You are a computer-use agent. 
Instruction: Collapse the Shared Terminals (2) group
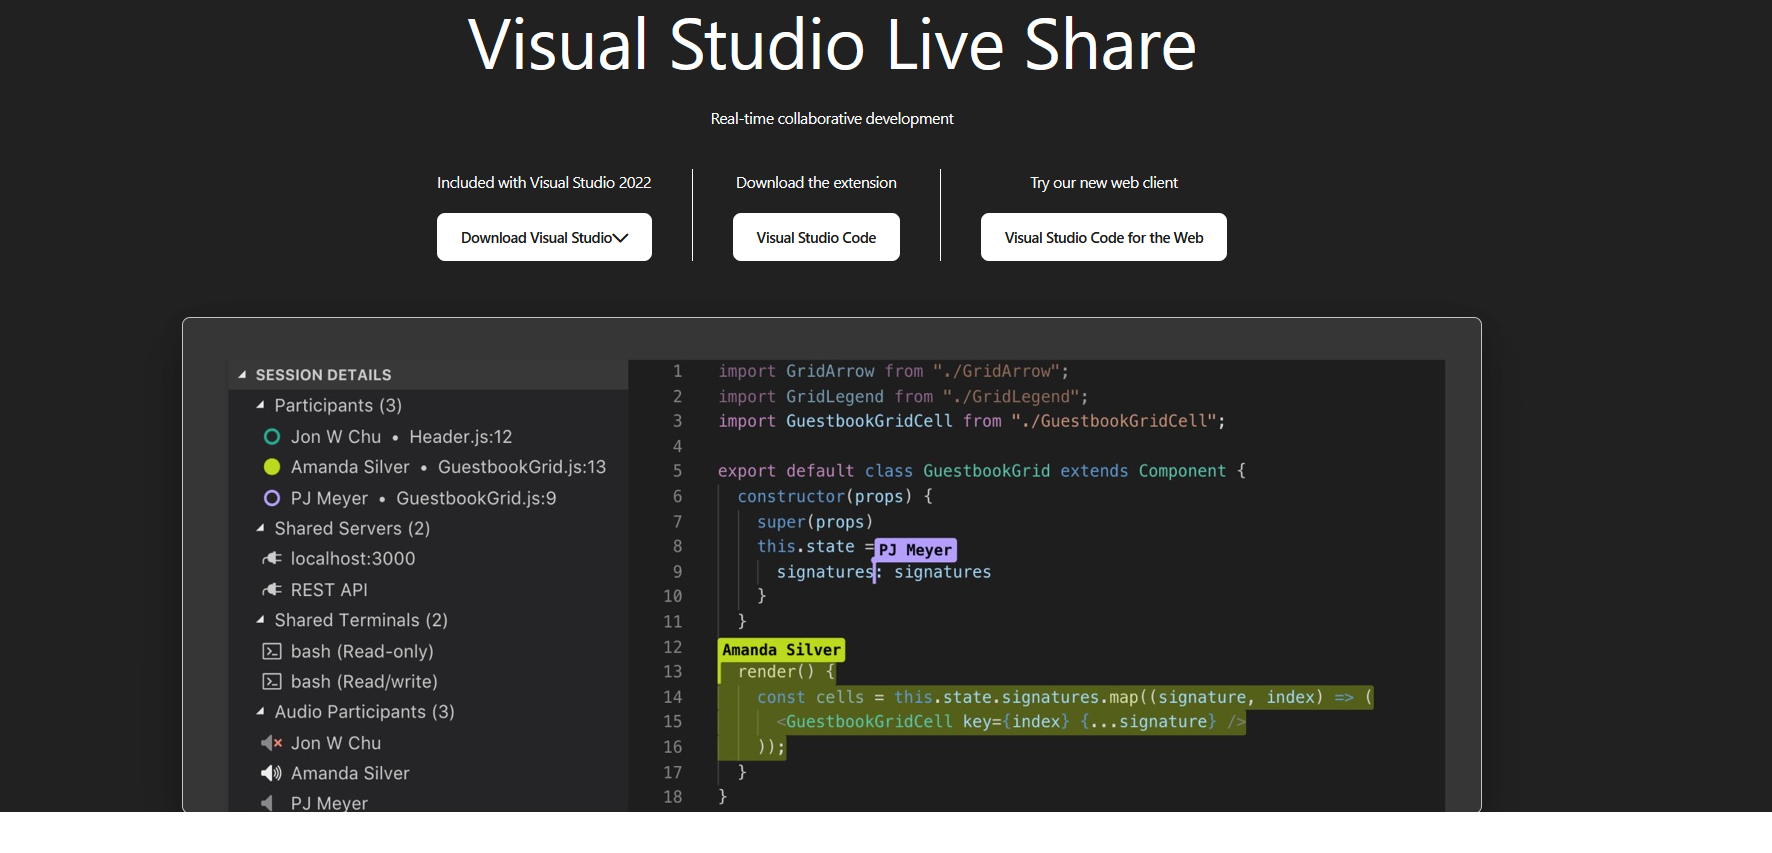(260, 620)
